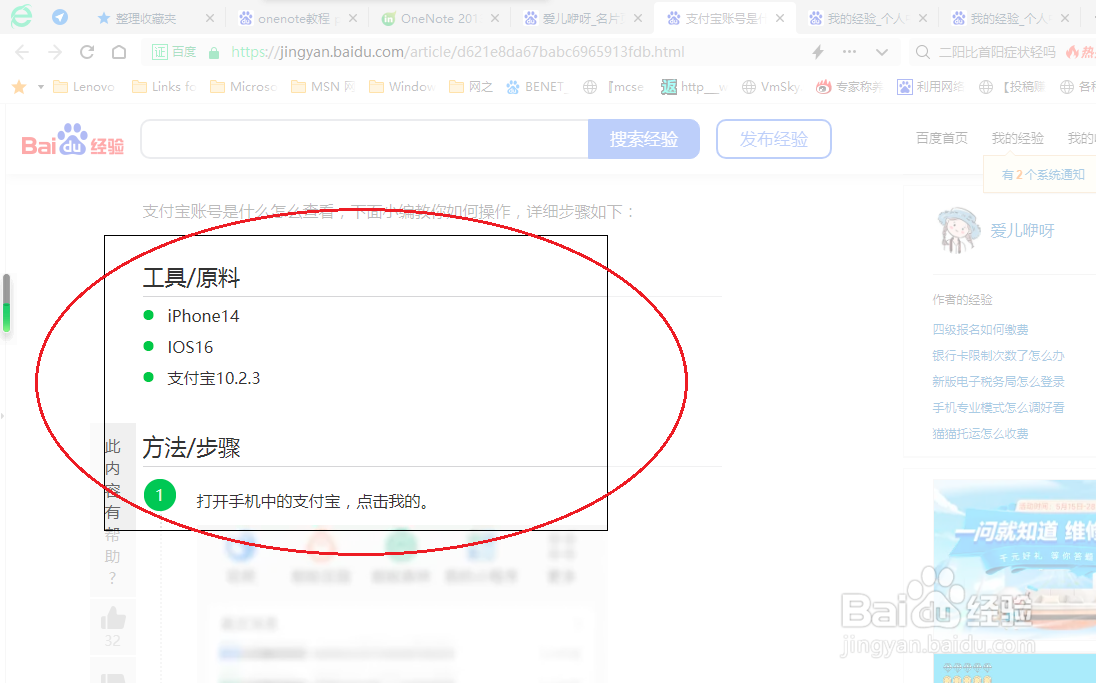
Task: Click the green lock security icon
Action: (215, 52)
